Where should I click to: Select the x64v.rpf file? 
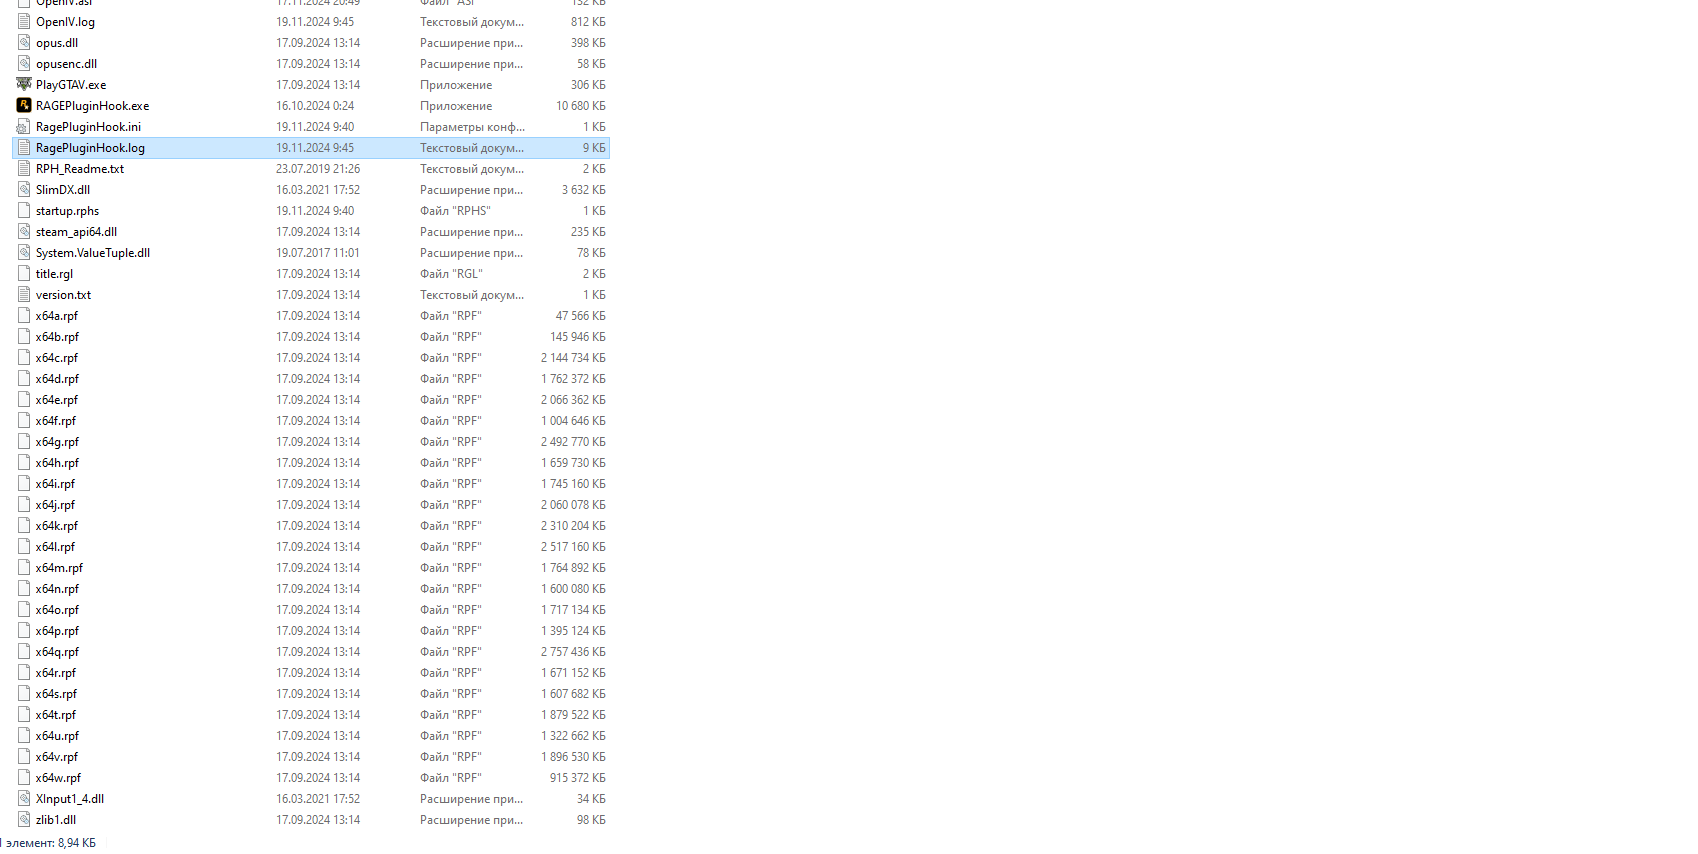(x=57, y=757)
